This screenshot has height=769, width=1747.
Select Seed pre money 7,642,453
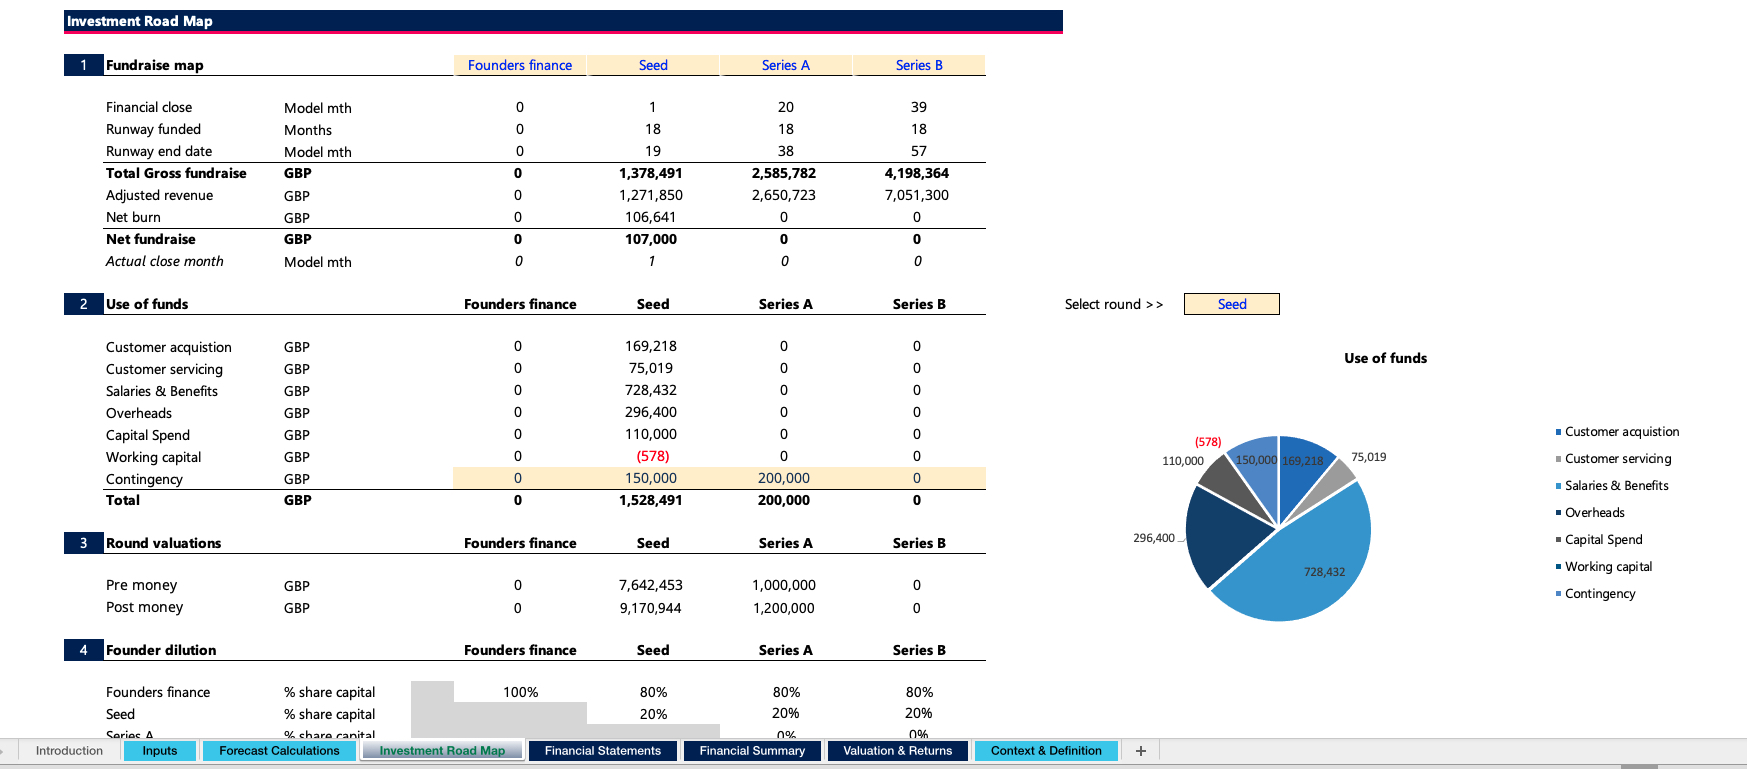point(651,585)
